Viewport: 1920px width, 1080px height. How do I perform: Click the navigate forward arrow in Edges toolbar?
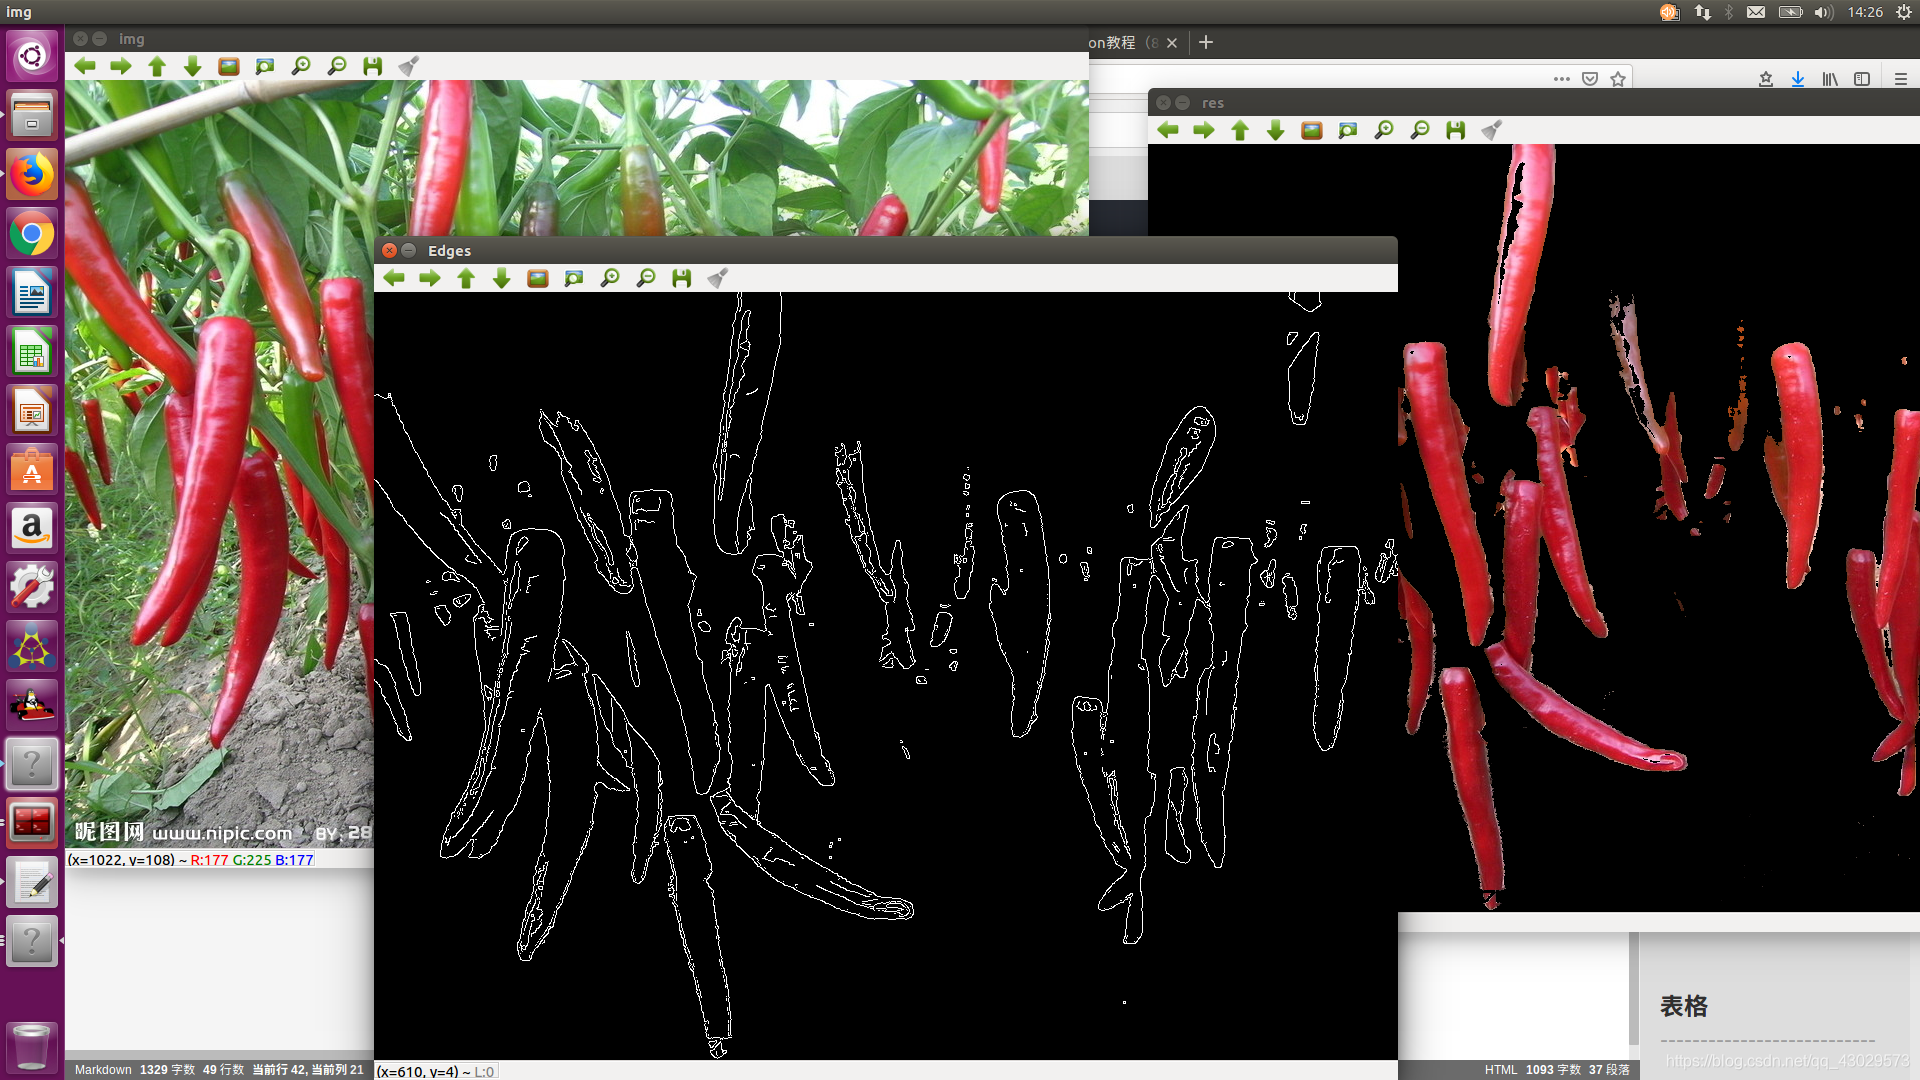pyautogui.click(x=430, y=277)
